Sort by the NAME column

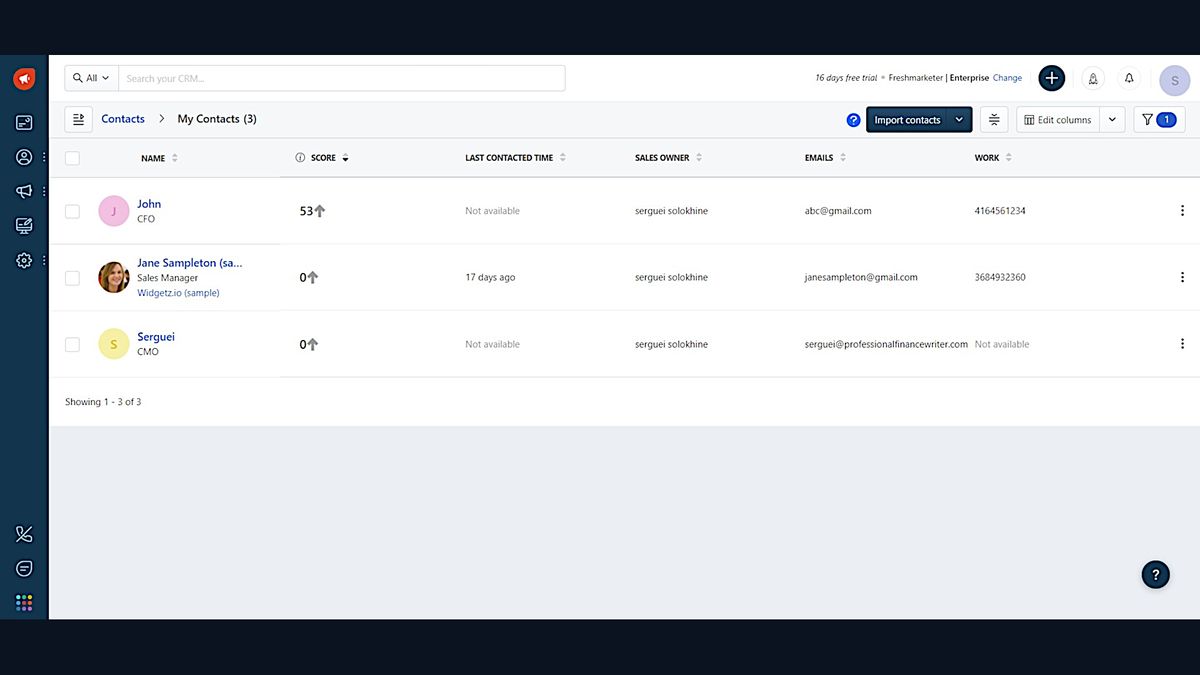(159, 158)
